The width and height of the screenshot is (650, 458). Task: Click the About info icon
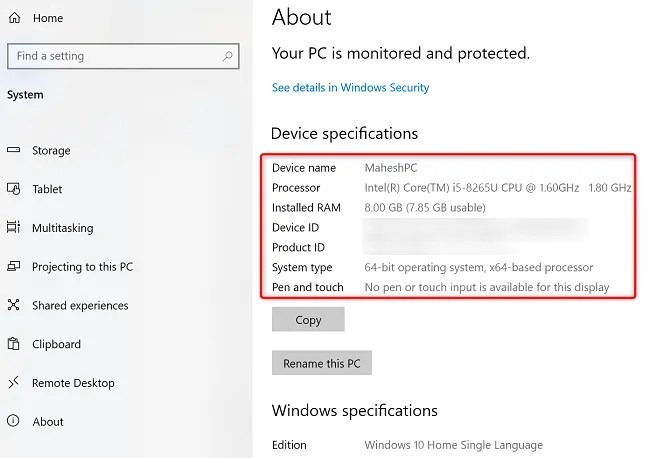coord(14,422)
